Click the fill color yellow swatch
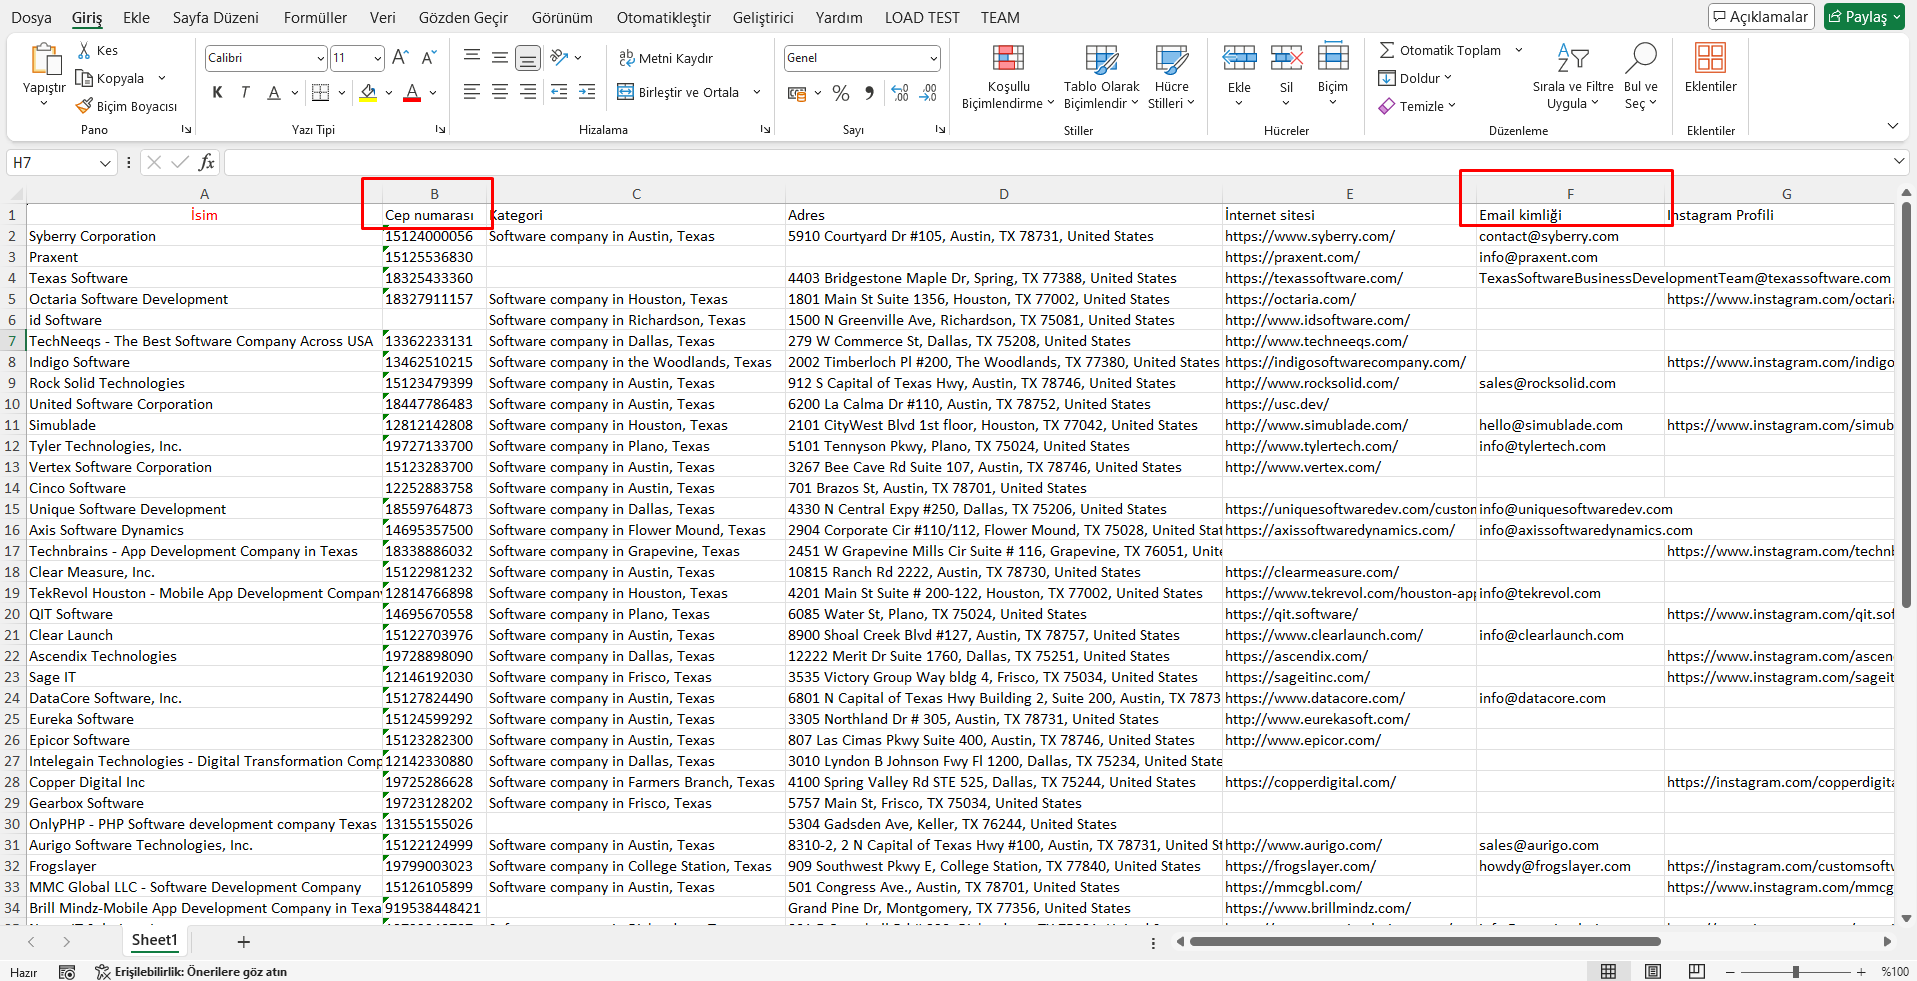The width and height of the screenshot is (1917, 981). coord(368,93)
